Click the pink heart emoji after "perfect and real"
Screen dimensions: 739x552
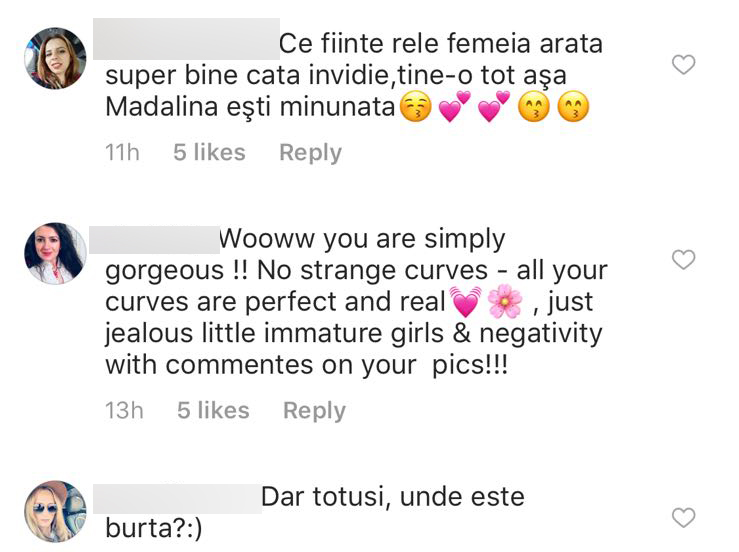point(465,301)
